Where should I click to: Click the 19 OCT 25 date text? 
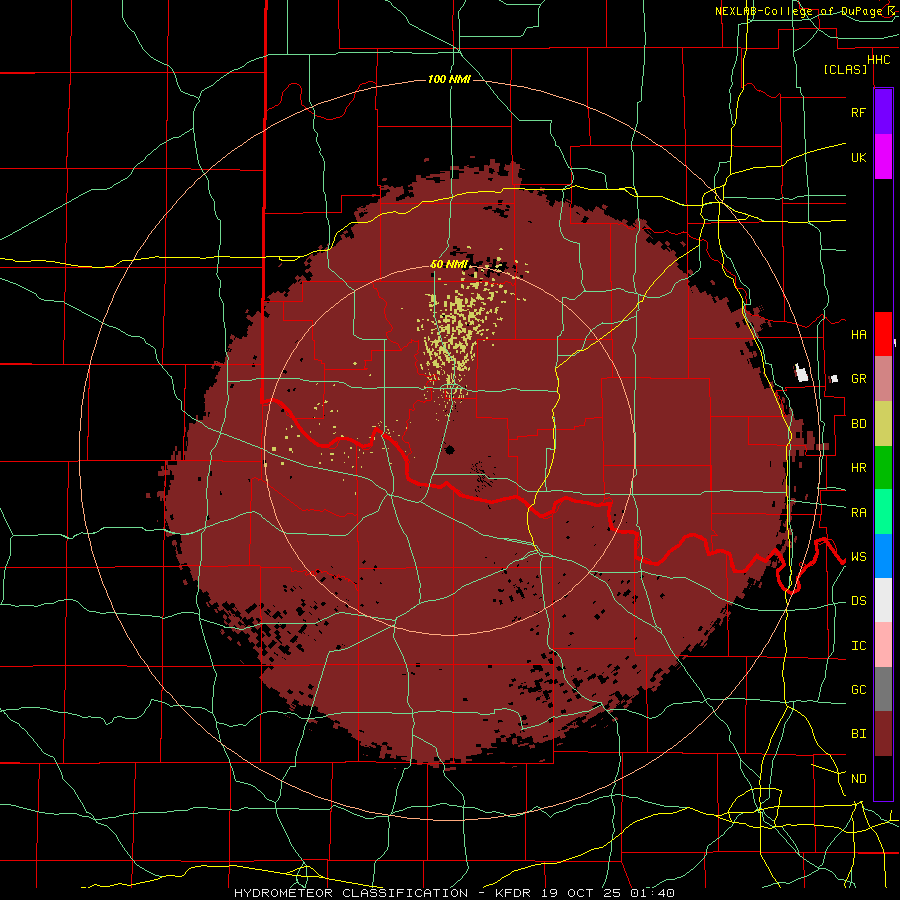[581, 893]
